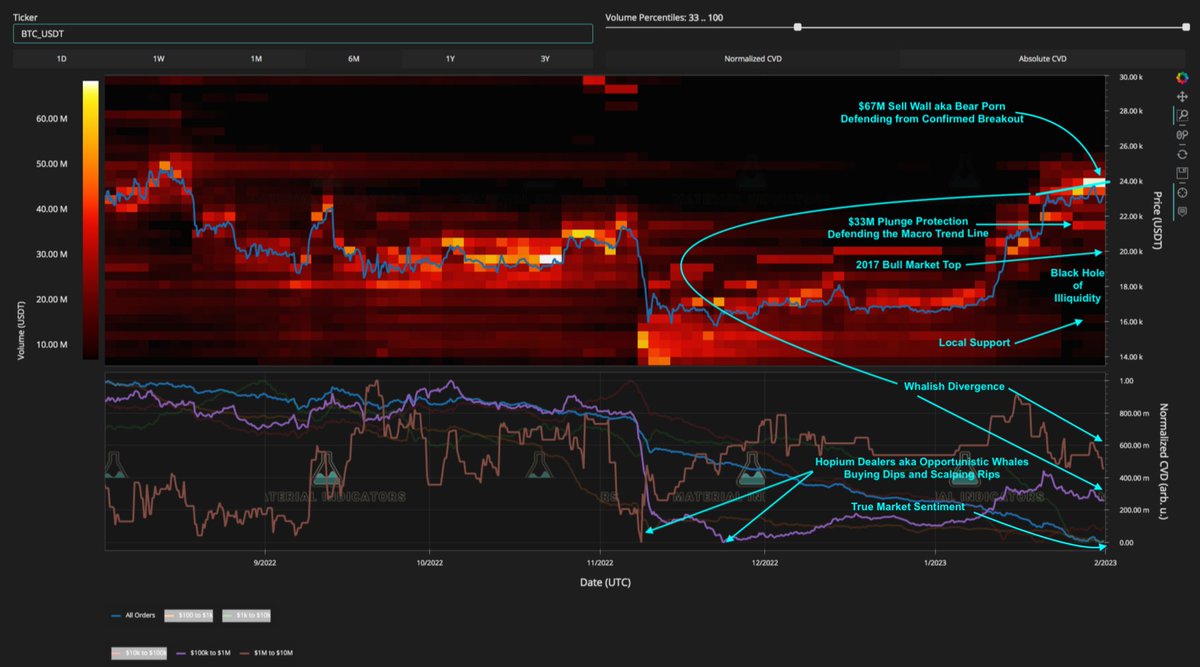Click the Date (UTC) axis title

(603, 581)
